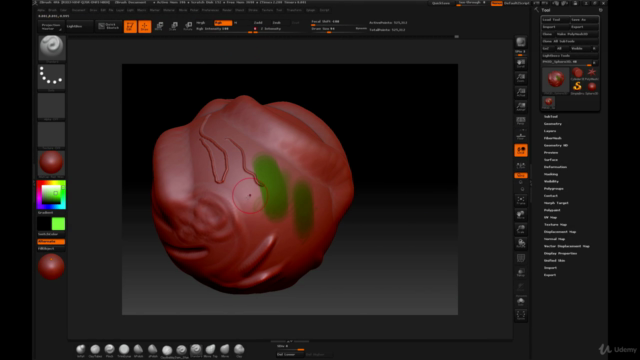
Task: Click Make PolyMesh3D button
Action: [x=578, y=34]
